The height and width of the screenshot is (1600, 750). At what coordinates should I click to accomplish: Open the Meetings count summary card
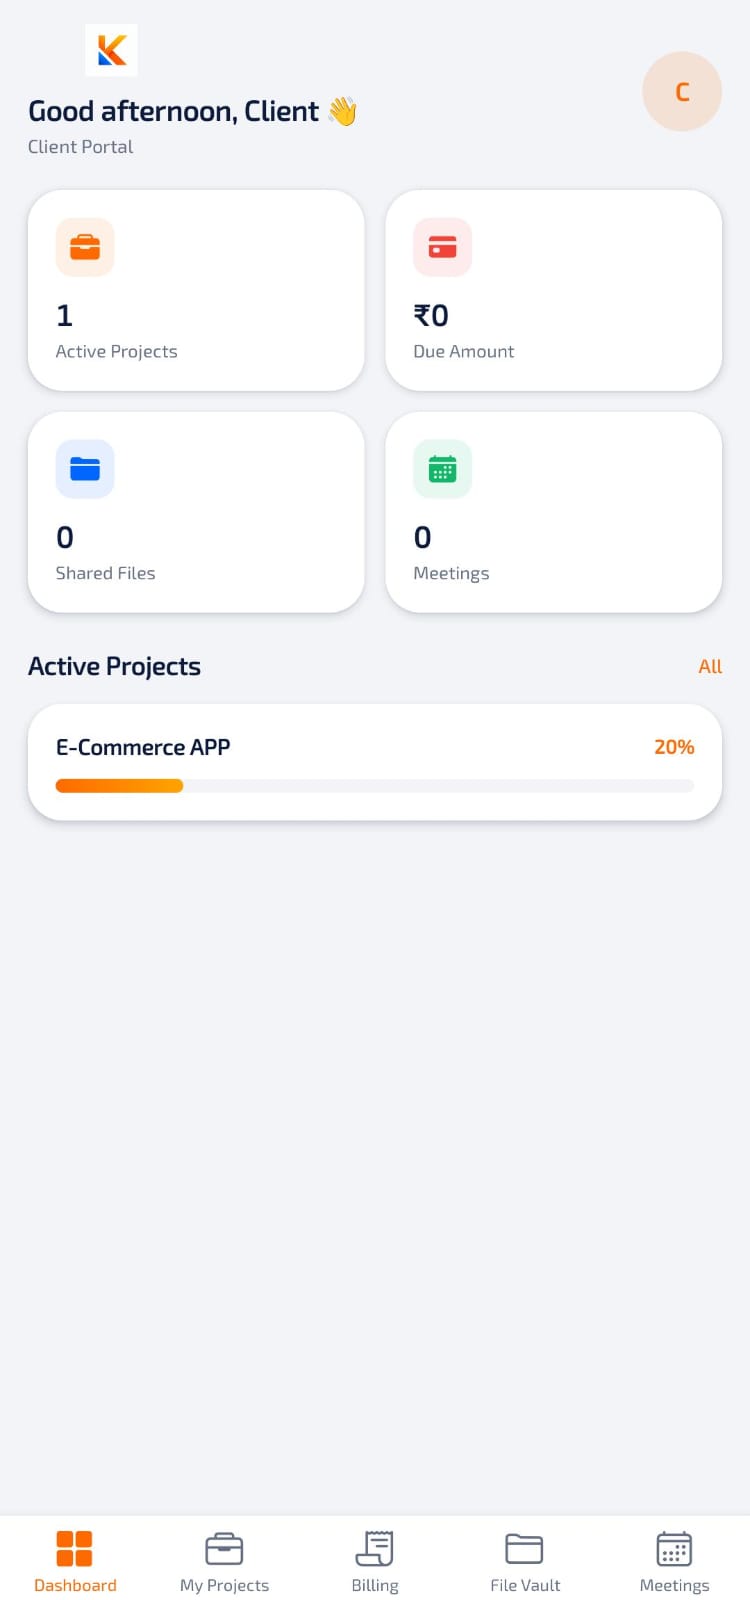click(554, 512)
